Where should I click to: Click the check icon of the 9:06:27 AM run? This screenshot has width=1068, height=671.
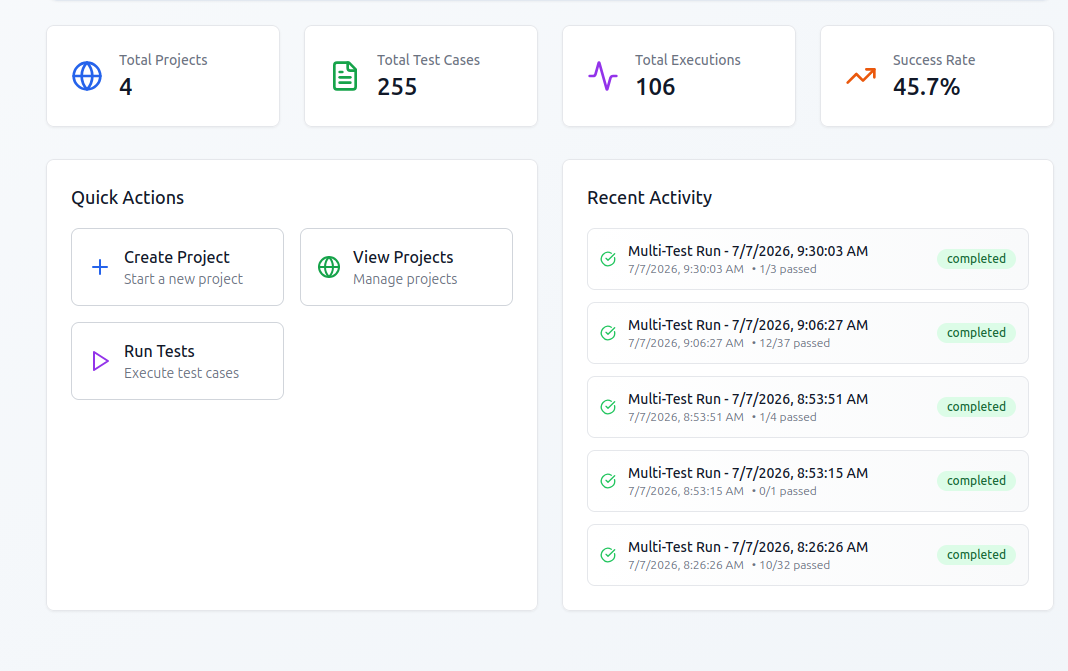coord(608,333)
